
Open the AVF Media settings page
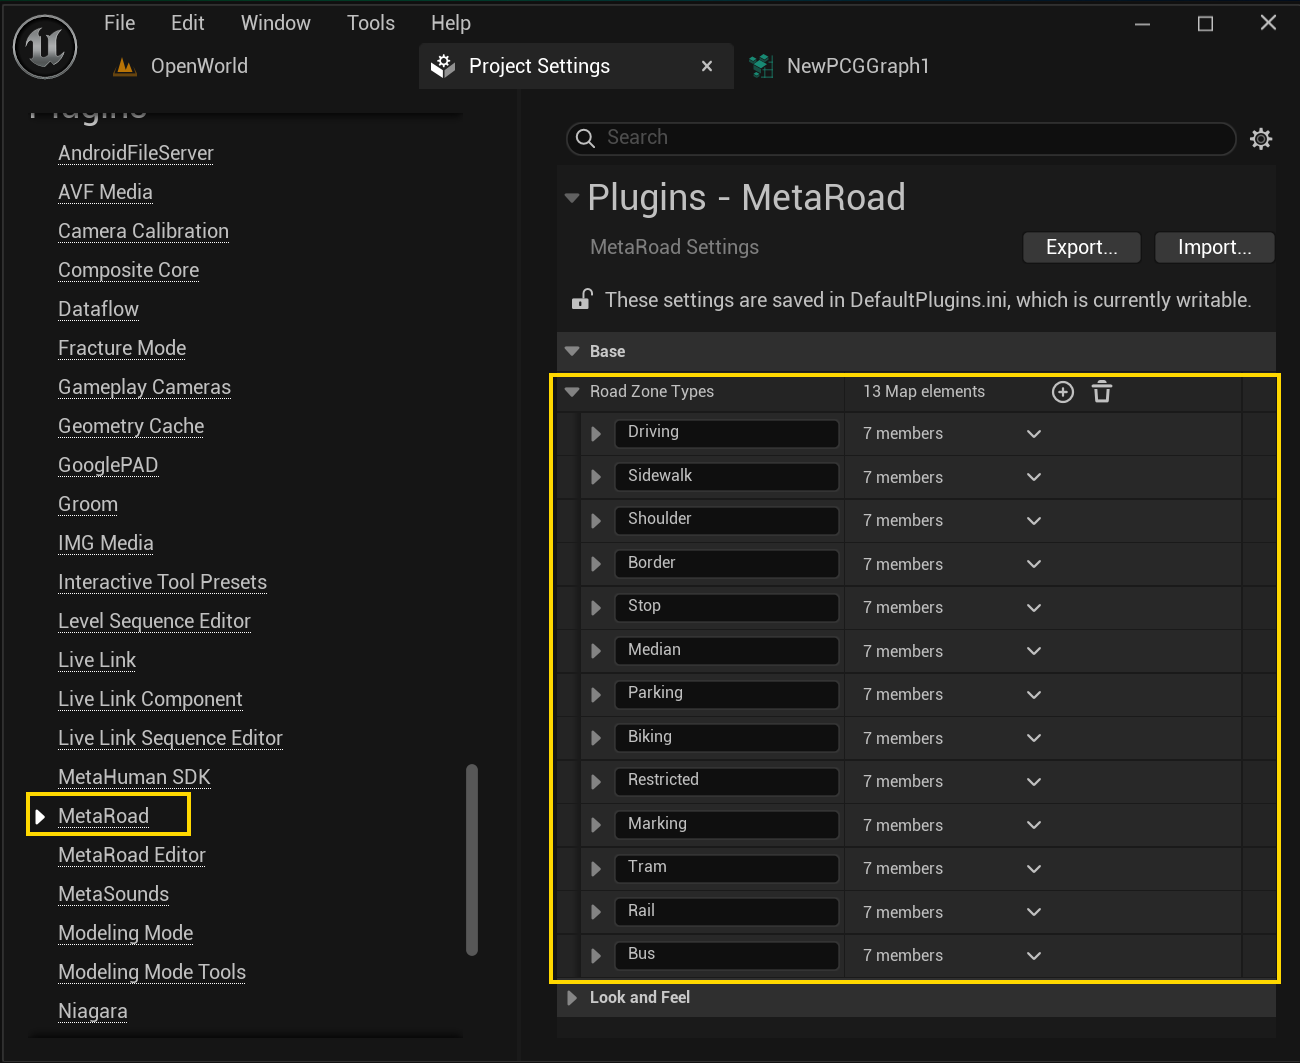point(105,192)
